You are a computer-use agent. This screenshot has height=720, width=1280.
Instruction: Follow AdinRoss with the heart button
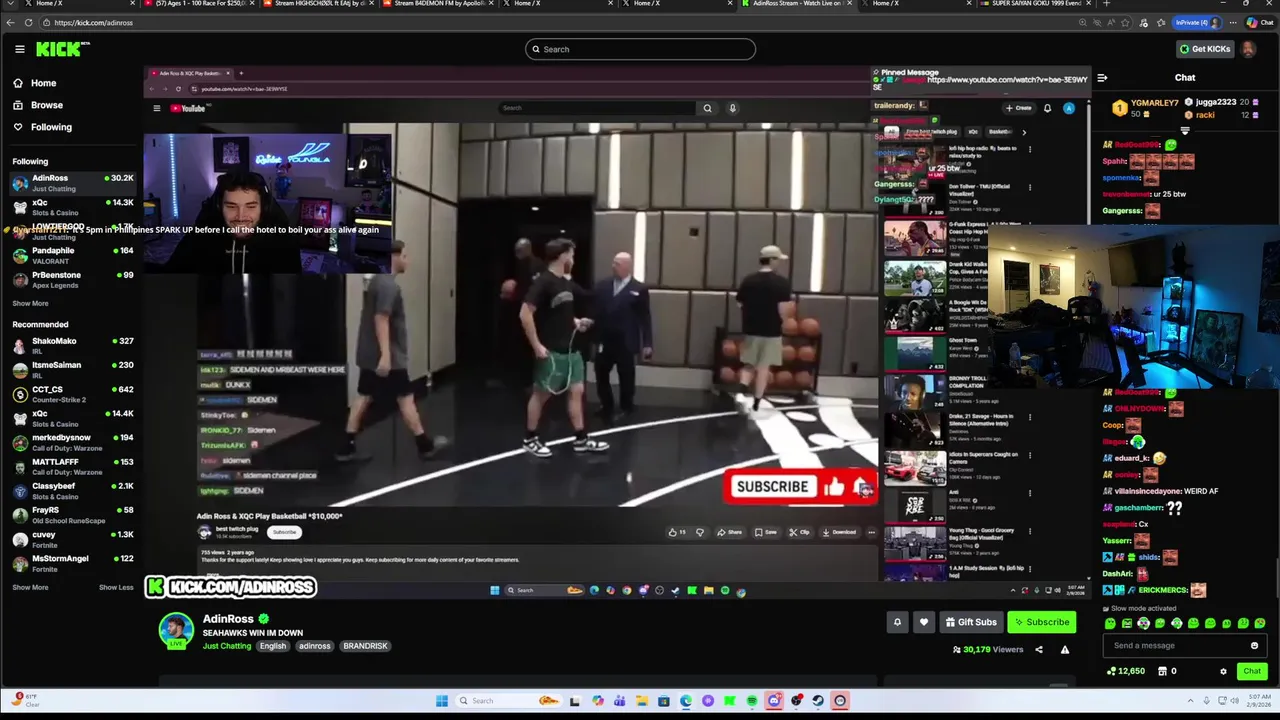click(923, 622)
